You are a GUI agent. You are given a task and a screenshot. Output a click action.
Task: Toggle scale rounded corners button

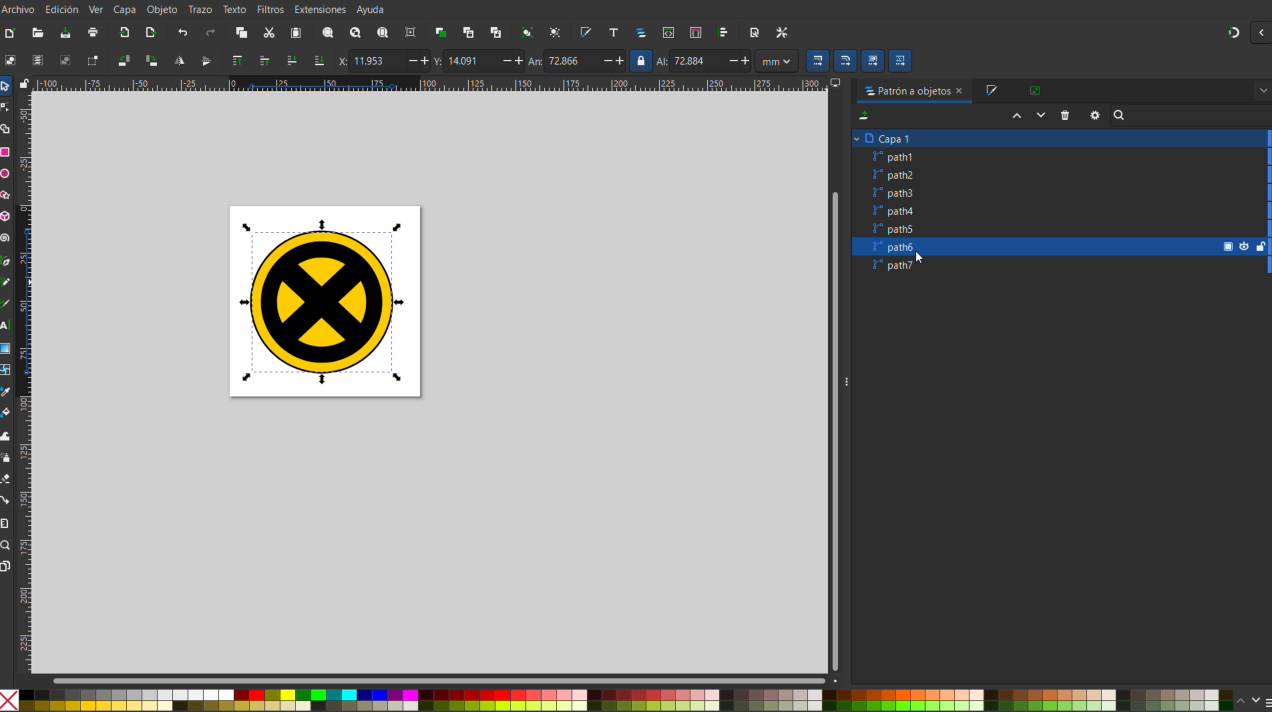845,61
